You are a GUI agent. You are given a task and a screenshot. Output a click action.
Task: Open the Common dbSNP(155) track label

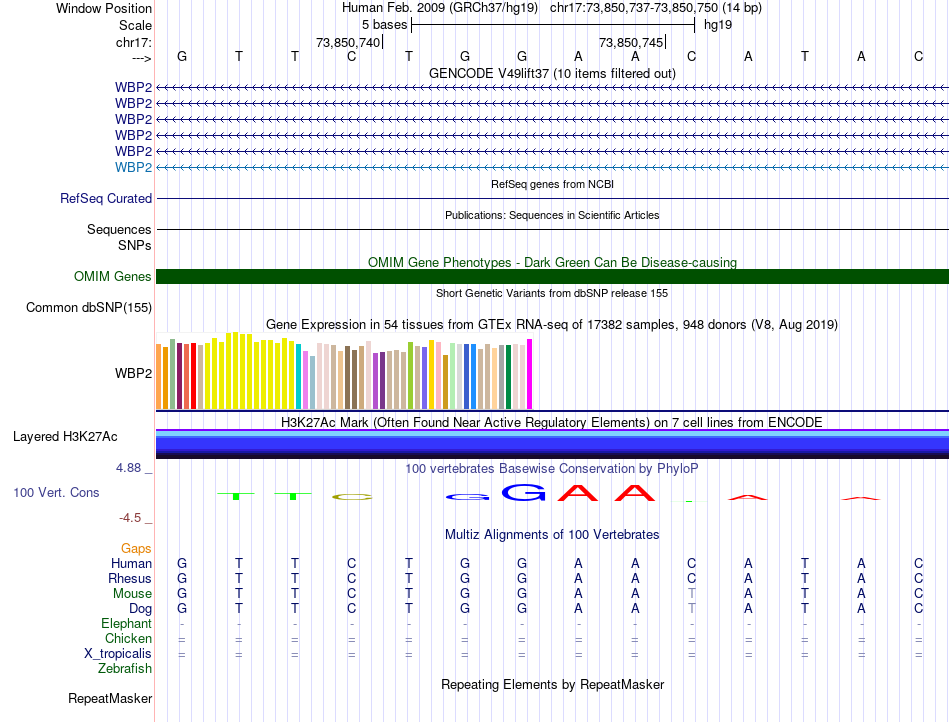click(89, 308)
